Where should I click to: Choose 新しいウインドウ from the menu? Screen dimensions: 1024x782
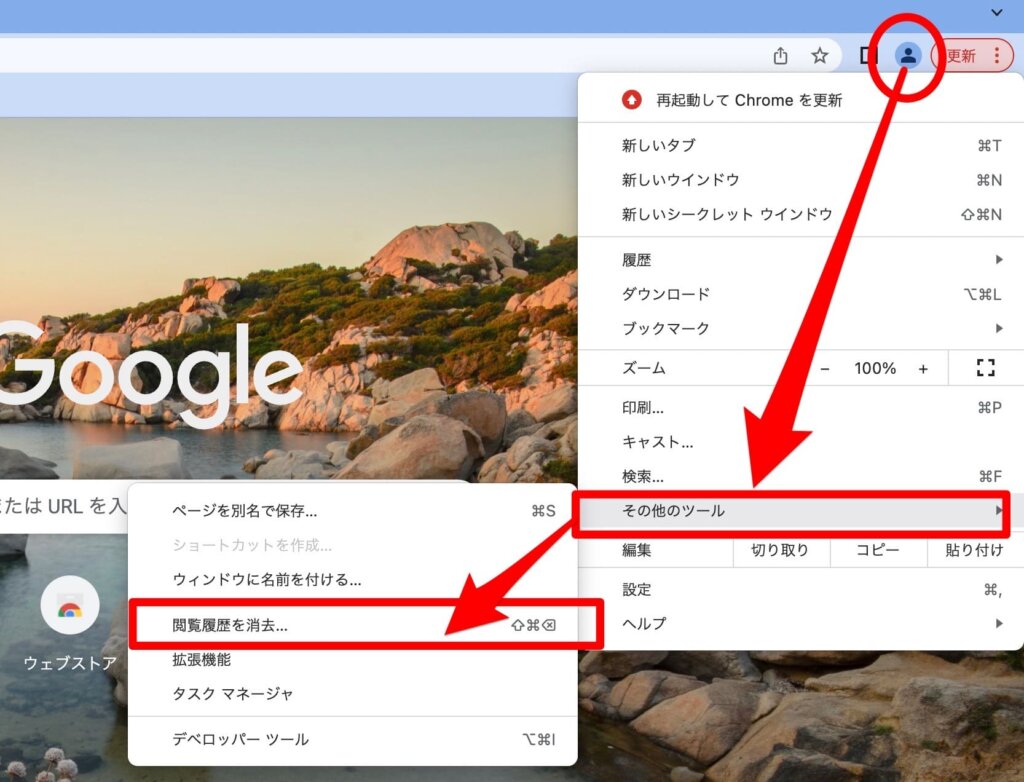tap(801, 180)
